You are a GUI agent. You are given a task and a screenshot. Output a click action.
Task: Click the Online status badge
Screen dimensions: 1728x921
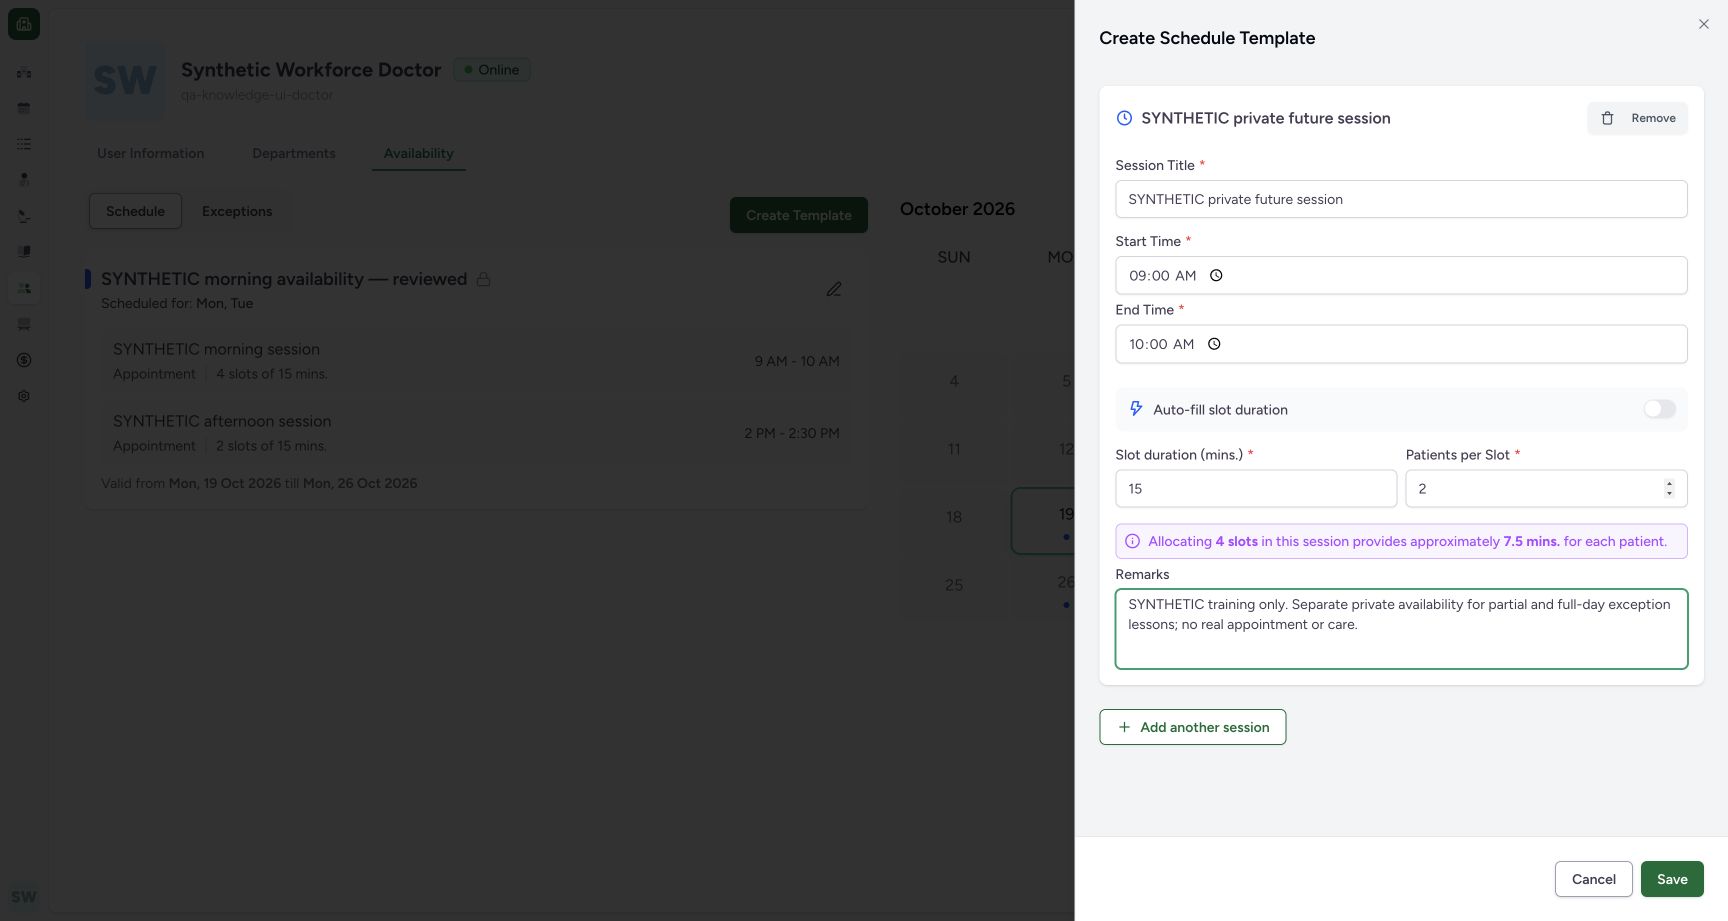(x=492, y=70)
